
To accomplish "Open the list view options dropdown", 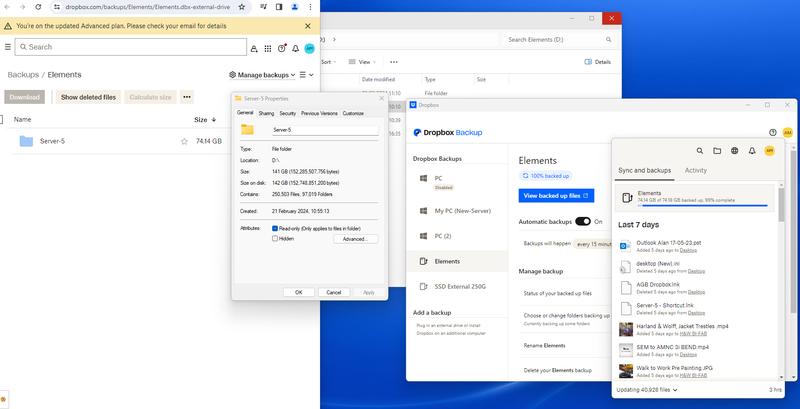I will click(306, 75).
